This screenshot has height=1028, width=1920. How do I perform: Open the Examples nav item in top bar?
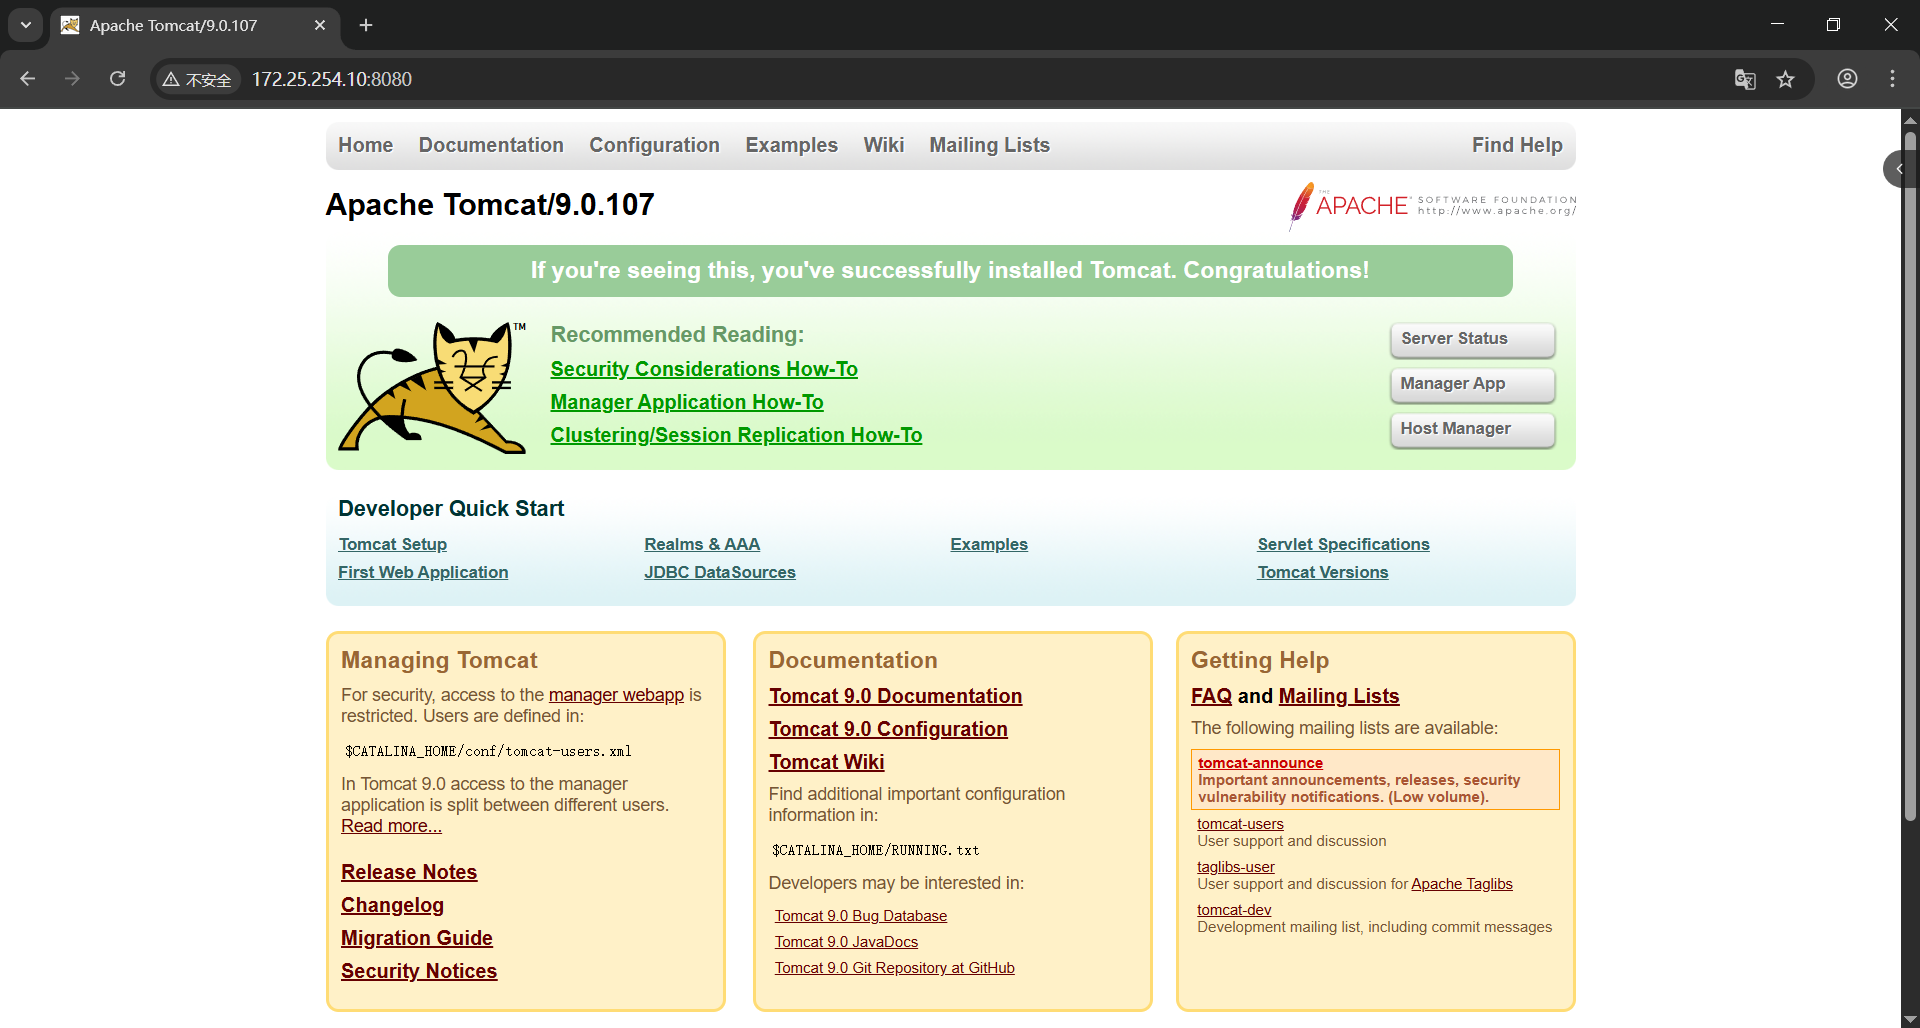[x=791, y=145]
